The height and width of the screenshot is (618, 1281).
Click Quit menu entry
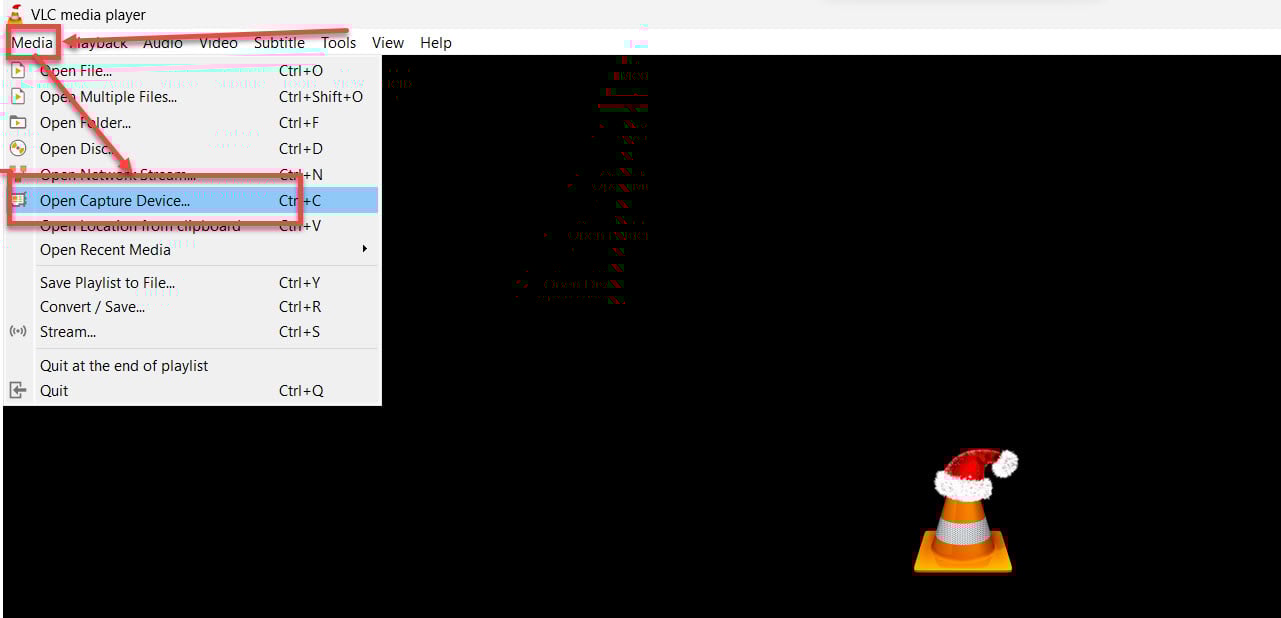[x=192, y=391]
